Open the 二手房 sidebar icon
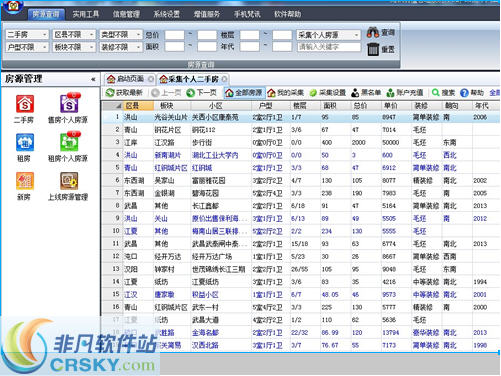The image size is (501, 376). 24,104
